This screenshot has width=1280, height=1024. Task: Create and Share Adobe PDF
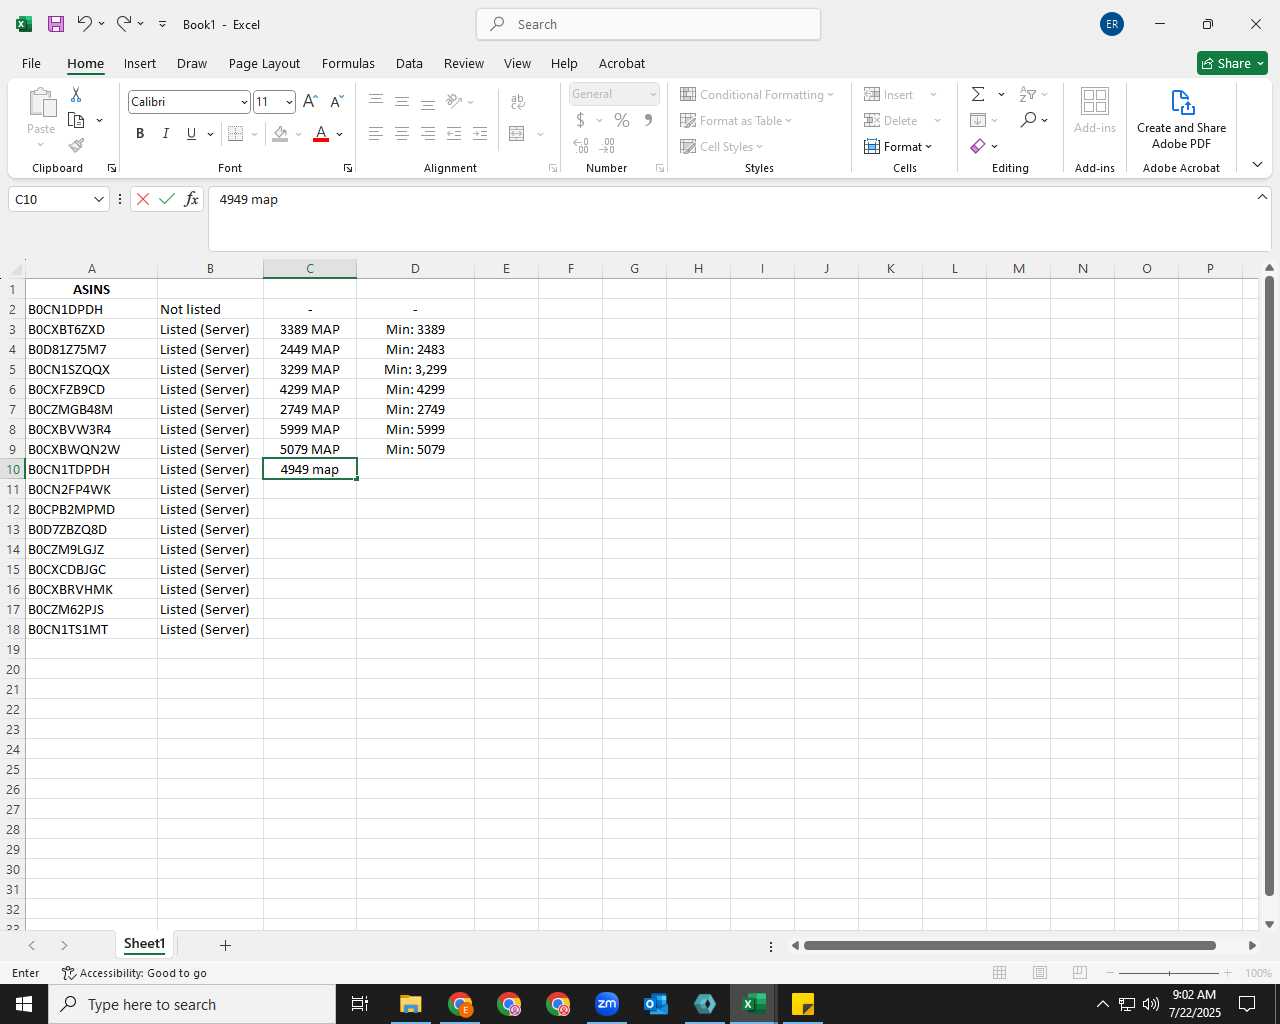tap(1181, 119)
